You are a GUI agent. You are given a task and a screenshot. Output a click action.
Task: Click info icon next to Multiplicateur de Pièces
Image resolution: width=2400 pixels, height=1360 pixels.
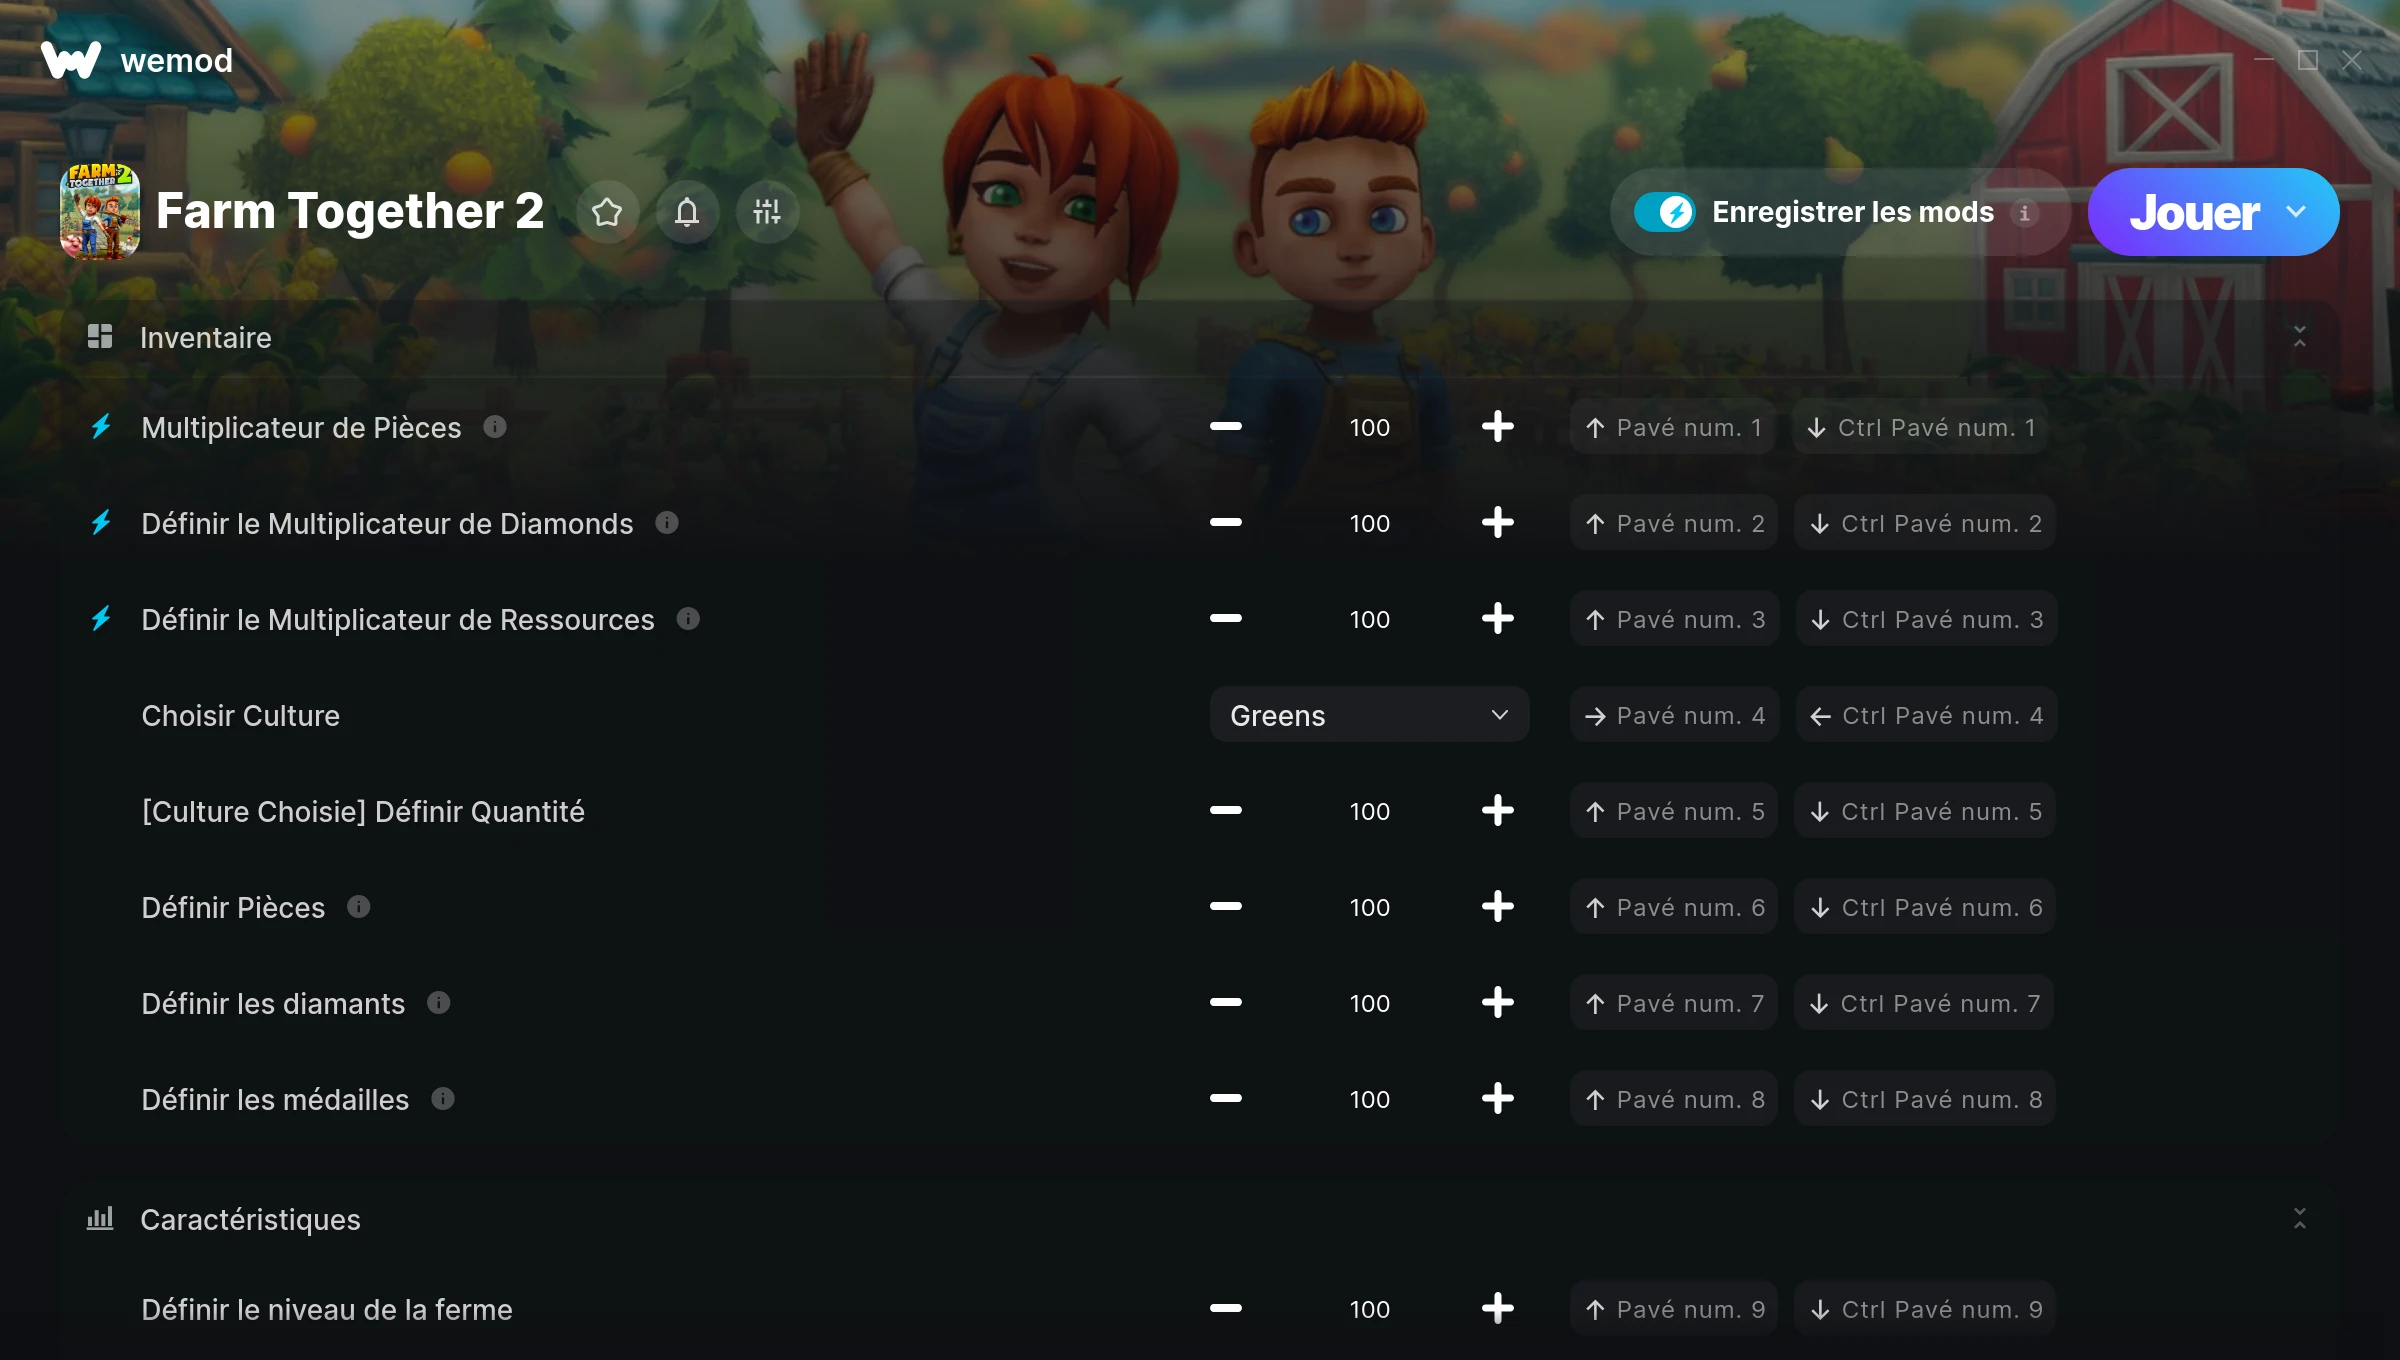[495, 427]
